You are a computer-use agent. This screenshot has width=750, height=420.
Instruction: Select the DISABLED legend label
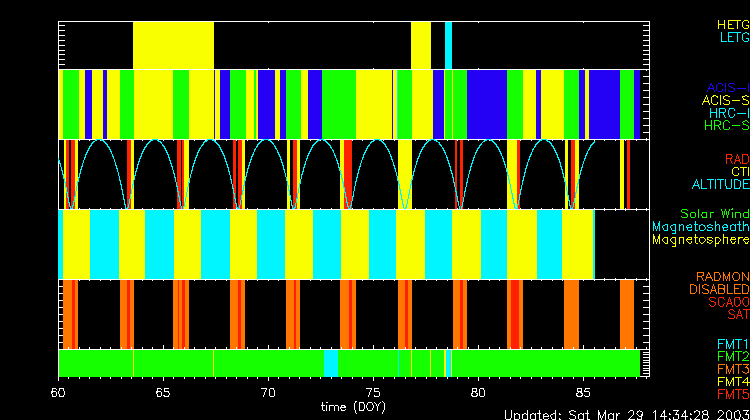(x=717, y=290)
